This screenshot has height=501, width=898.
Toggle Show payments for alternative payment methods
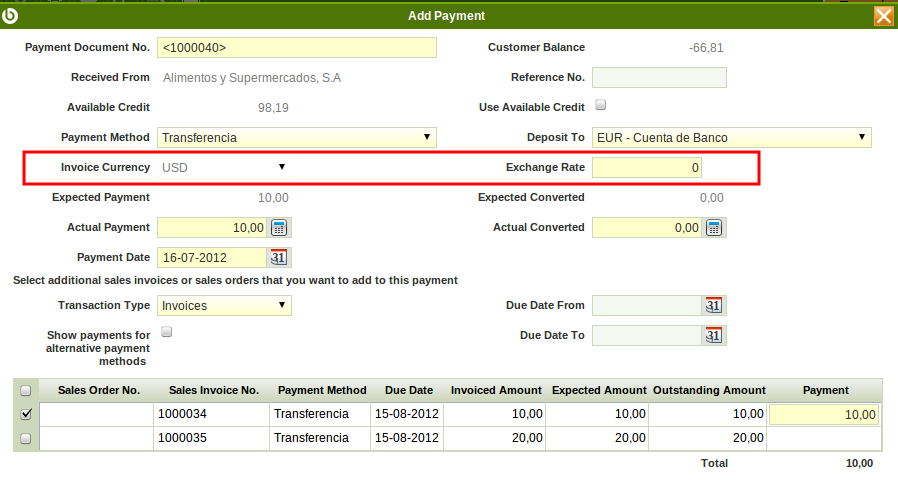click(167, 332)
